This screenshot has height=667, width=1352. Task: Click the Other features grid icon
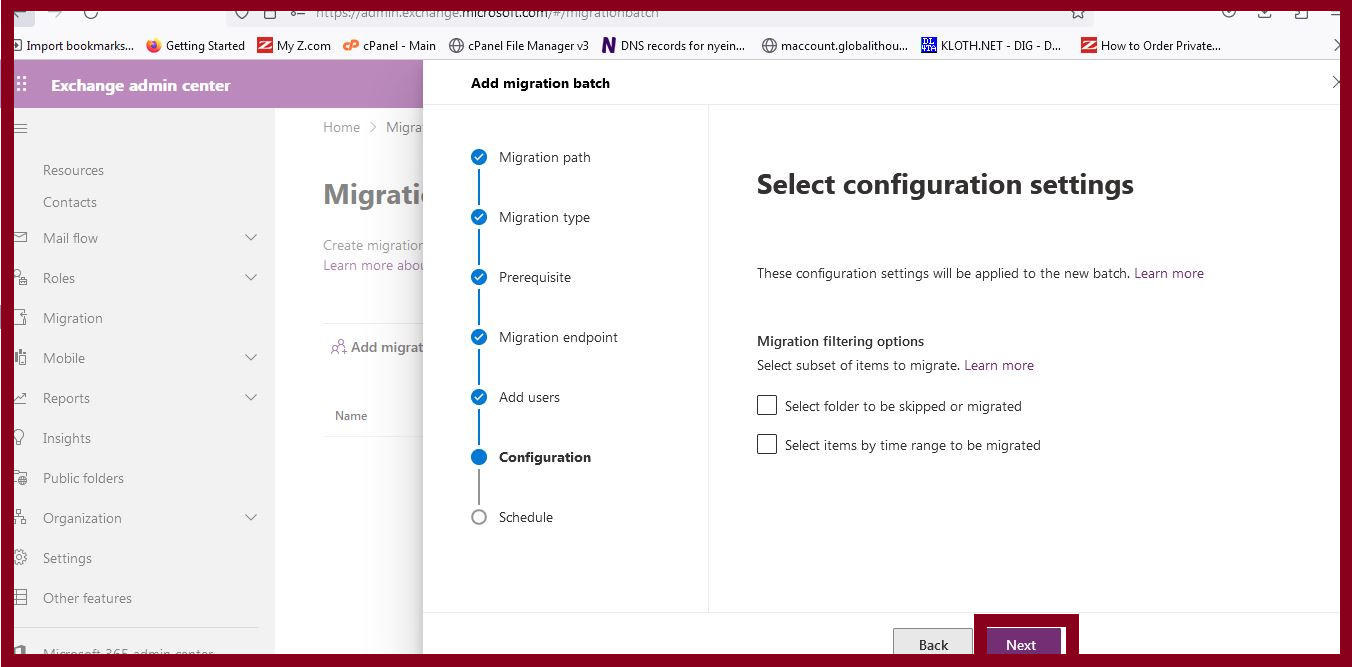[x=20, y=598]
